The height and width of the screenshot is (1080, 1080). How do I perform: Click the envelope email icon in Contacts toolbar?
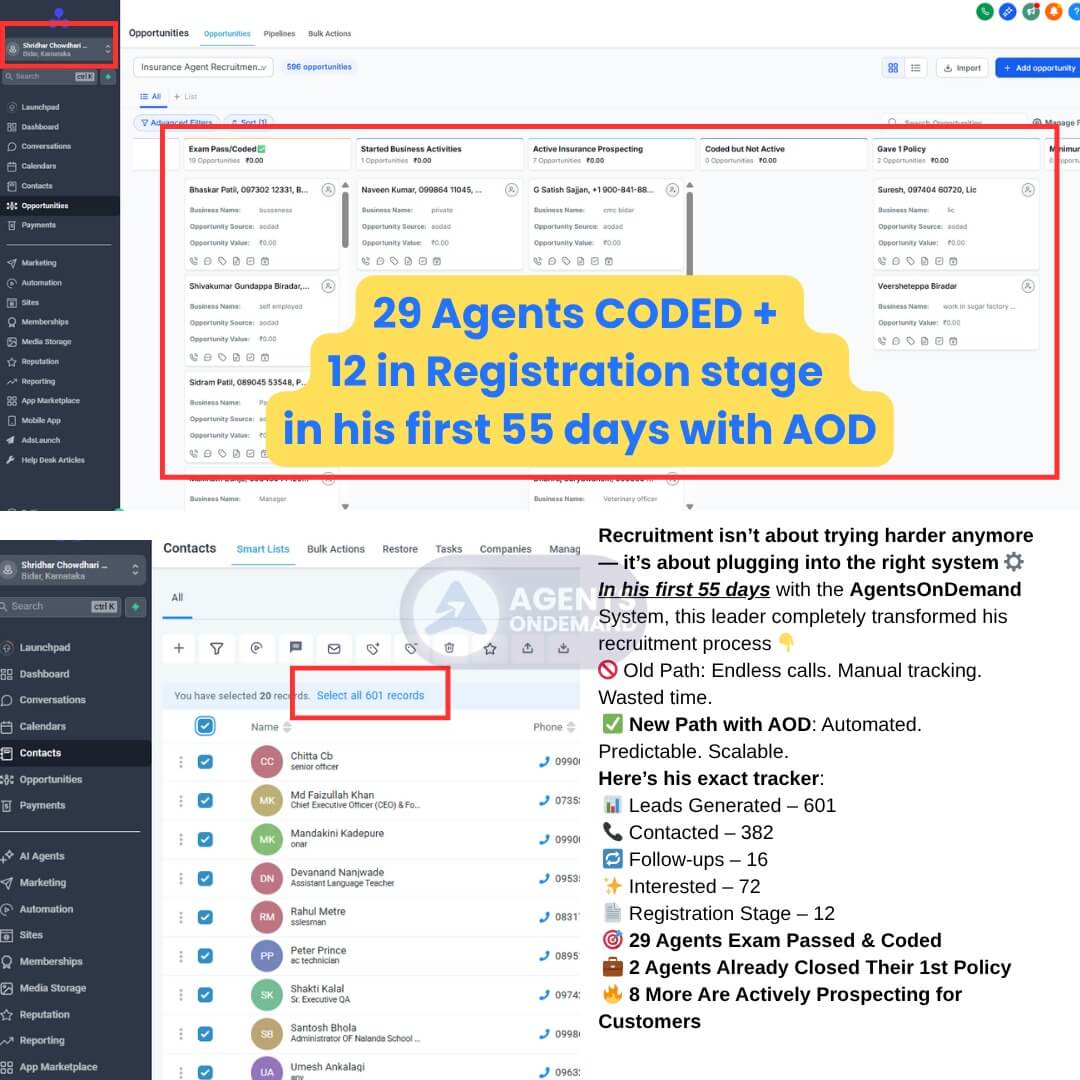[x=334, y=648]
